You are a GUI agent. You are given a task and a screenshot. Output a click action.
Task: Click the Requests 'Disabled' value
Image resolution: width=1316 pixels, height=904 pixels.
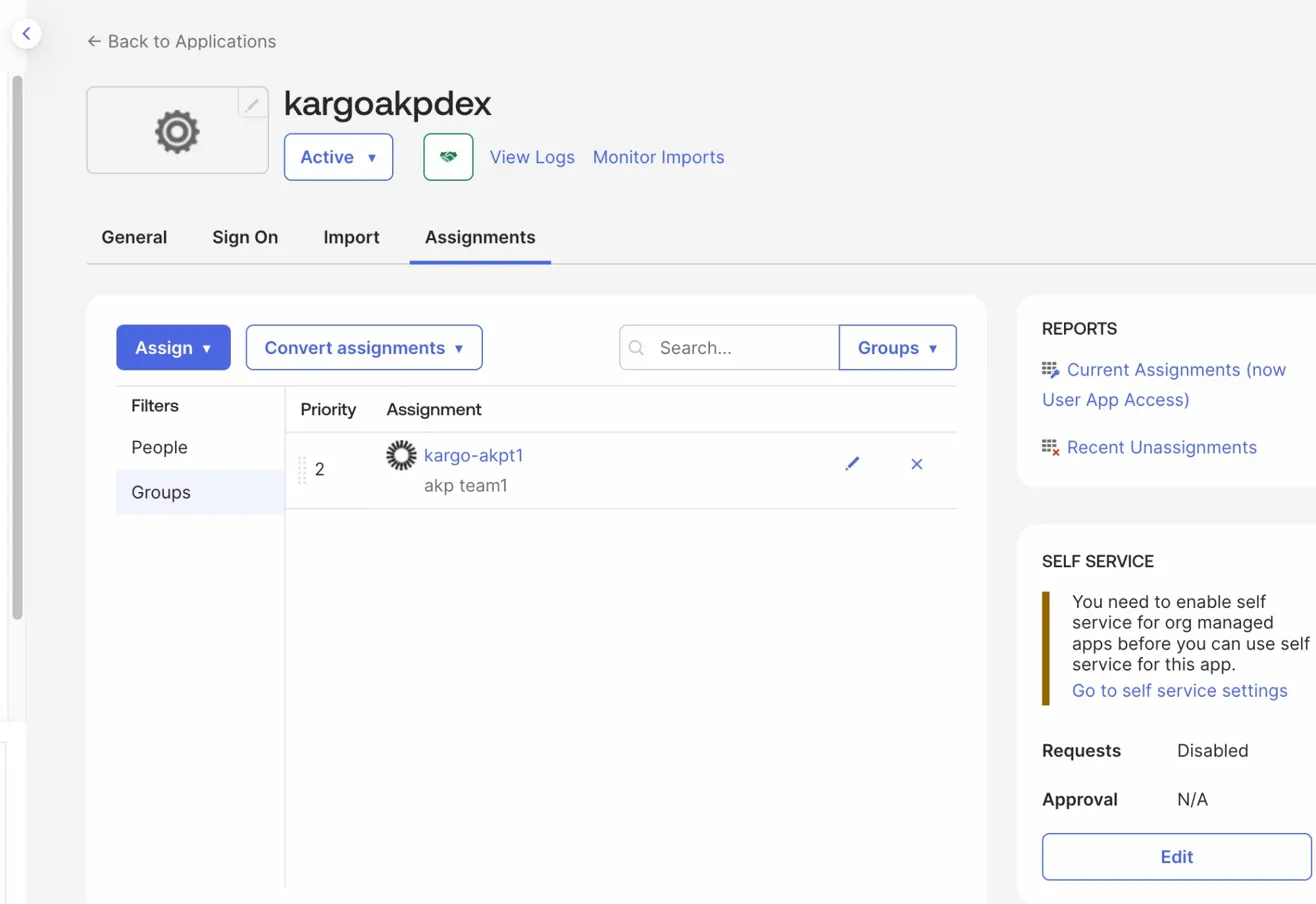point(1213,750)
